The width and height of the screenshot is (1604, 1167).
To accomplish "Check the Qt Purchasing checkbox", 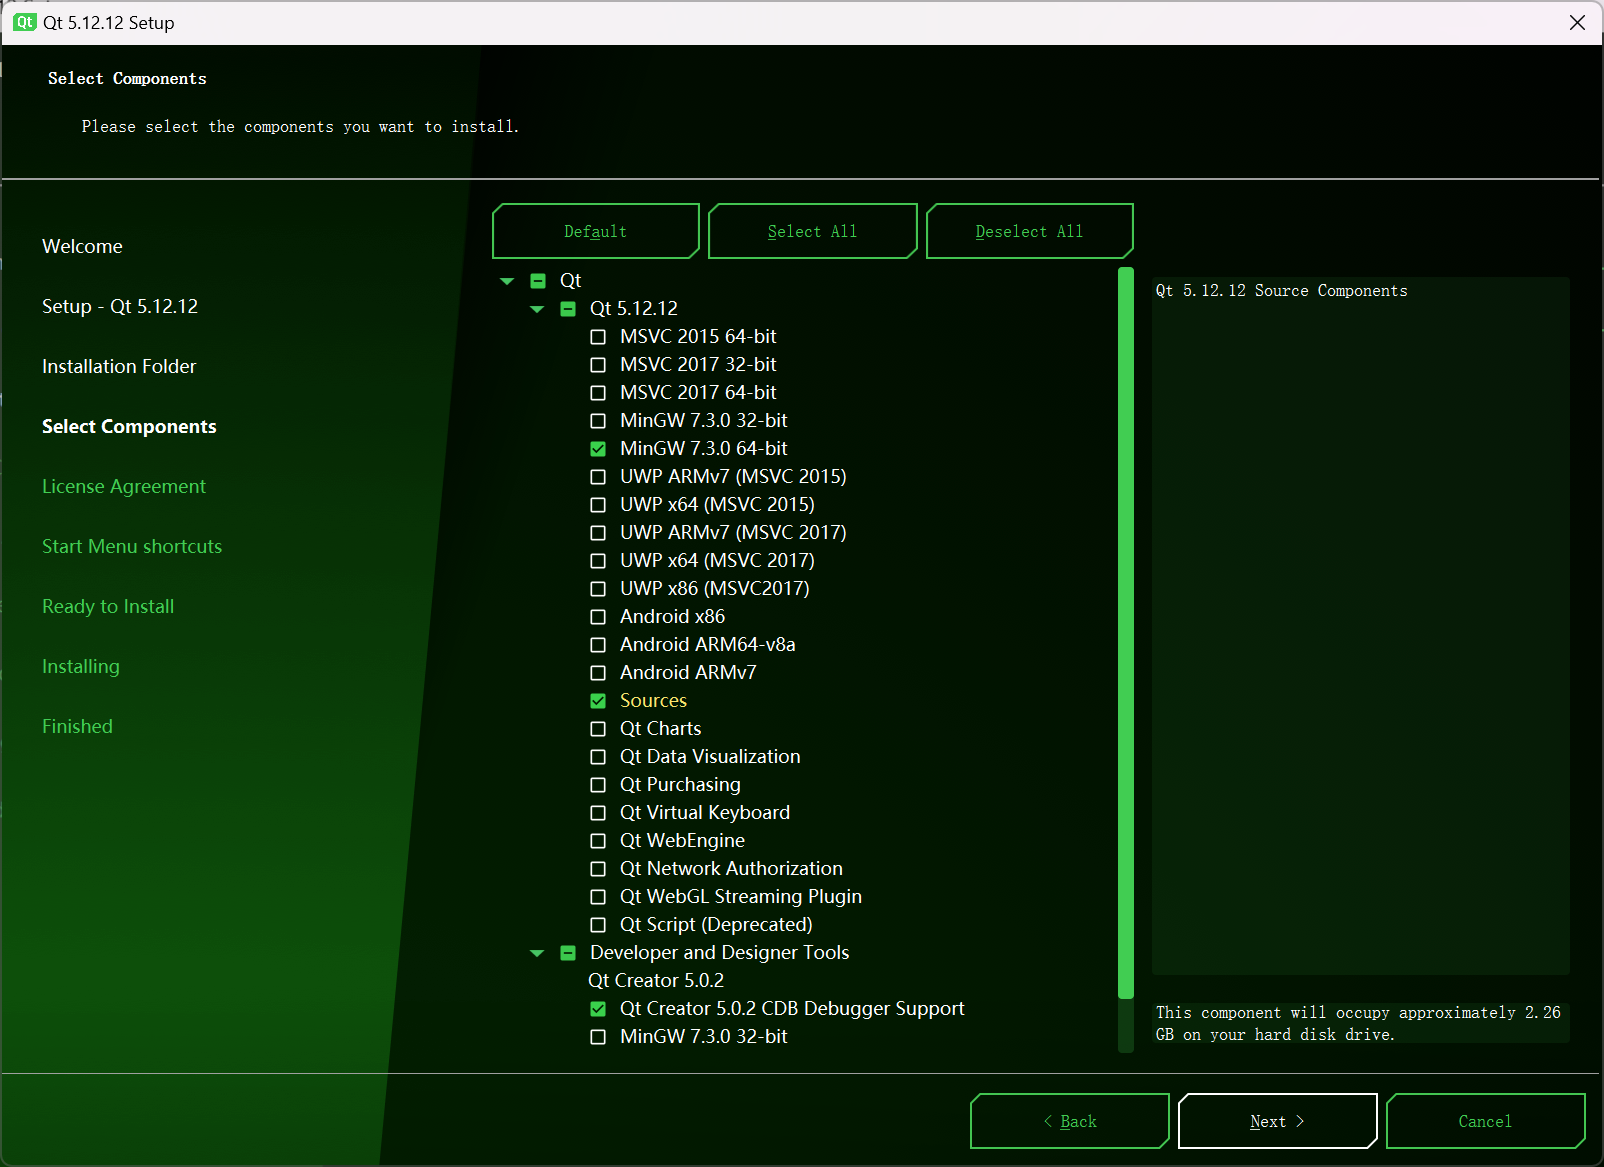I will point(598,785).
